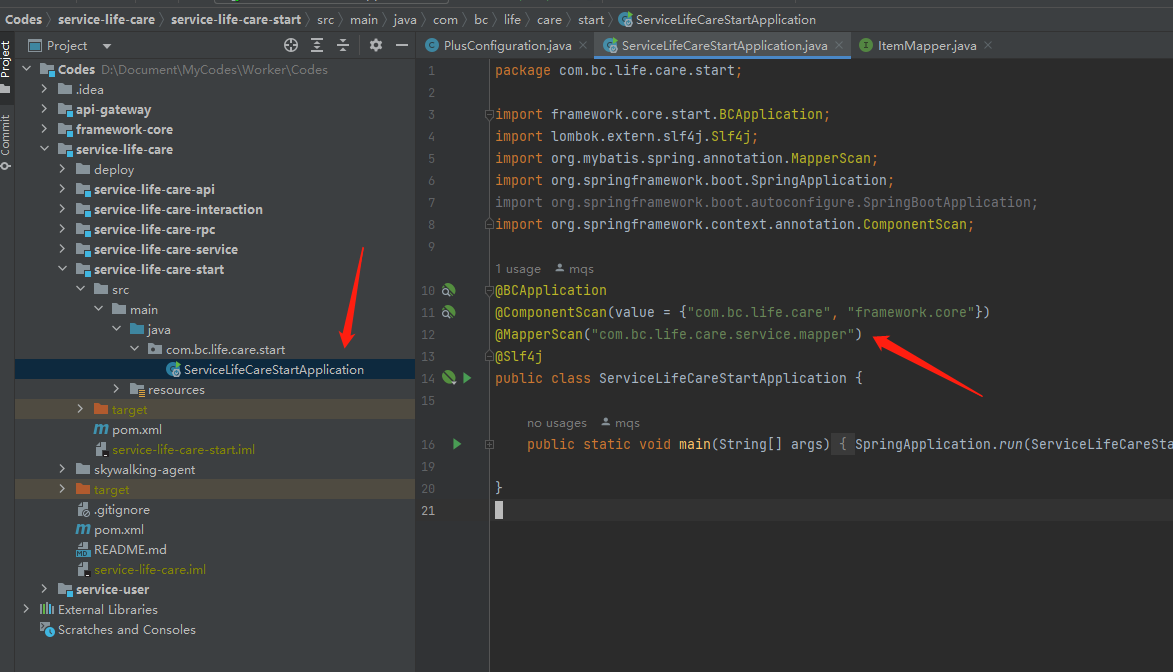This screenshot has height=672, width=1173.
Task: Open Project panel gear options
Action: pyautogui.click(x=376, y=46)
